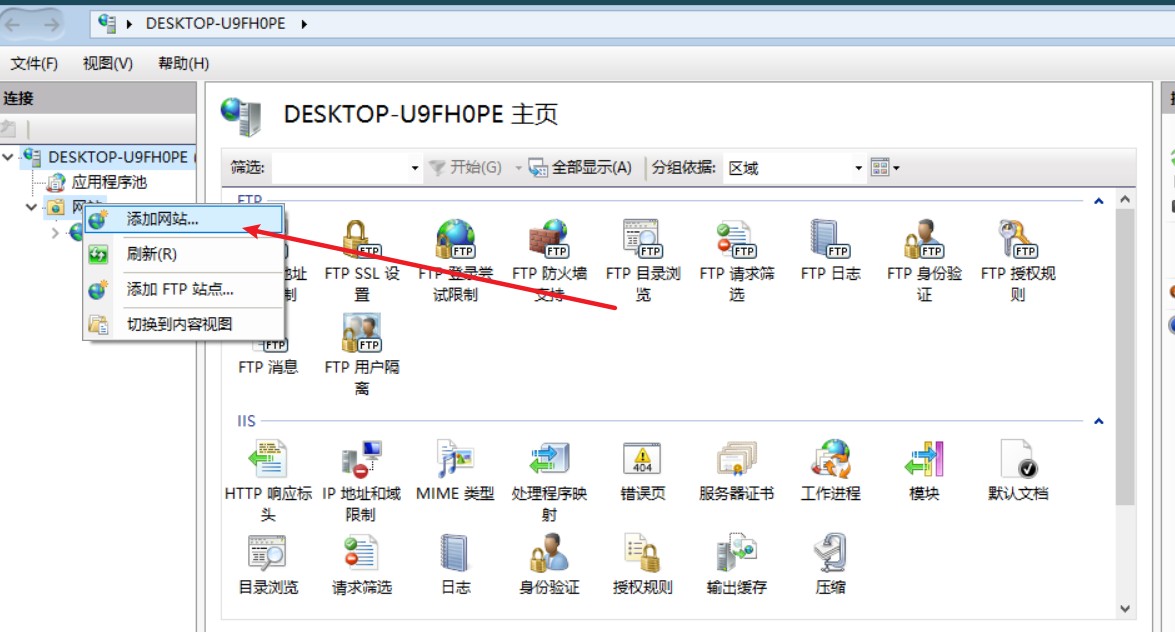Collapse the IIS group section

click(x=1099, y=421)
